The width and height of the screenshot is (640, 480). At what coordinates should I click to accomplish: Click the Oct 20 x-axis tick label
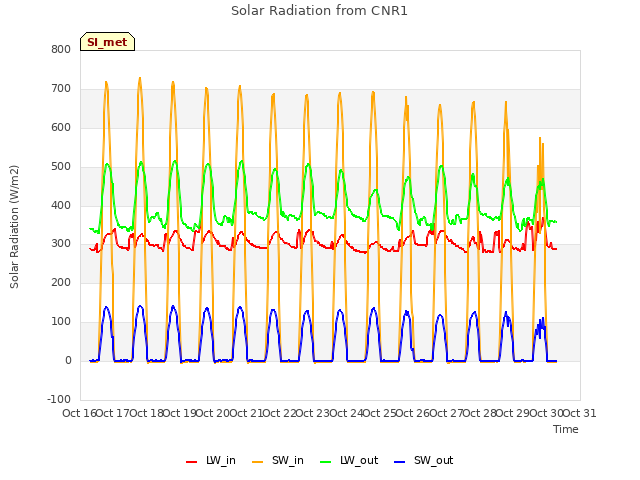(213, 413)
